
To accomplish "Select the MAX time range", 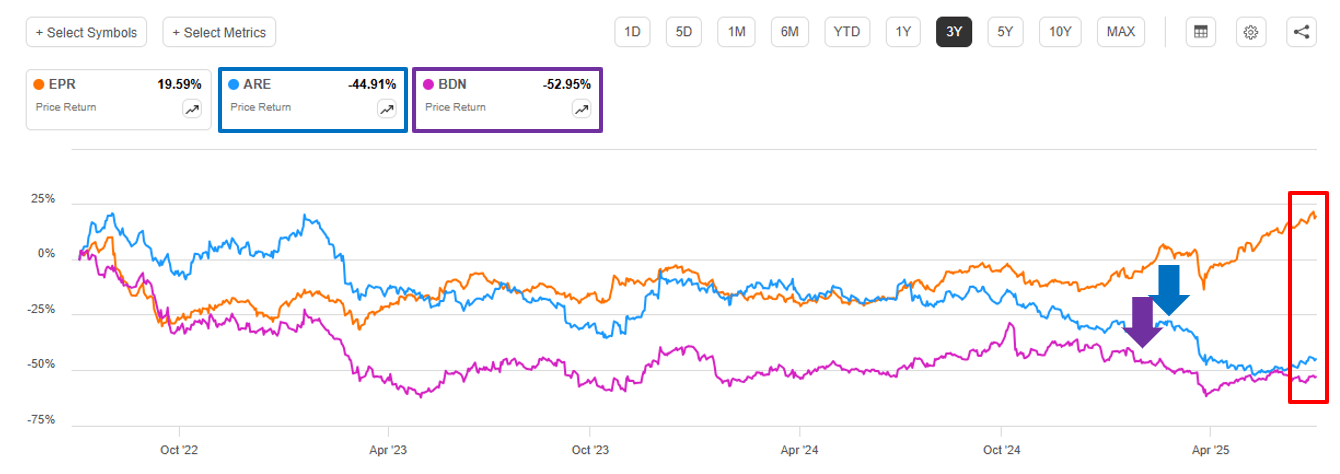I will (1121, 32).
